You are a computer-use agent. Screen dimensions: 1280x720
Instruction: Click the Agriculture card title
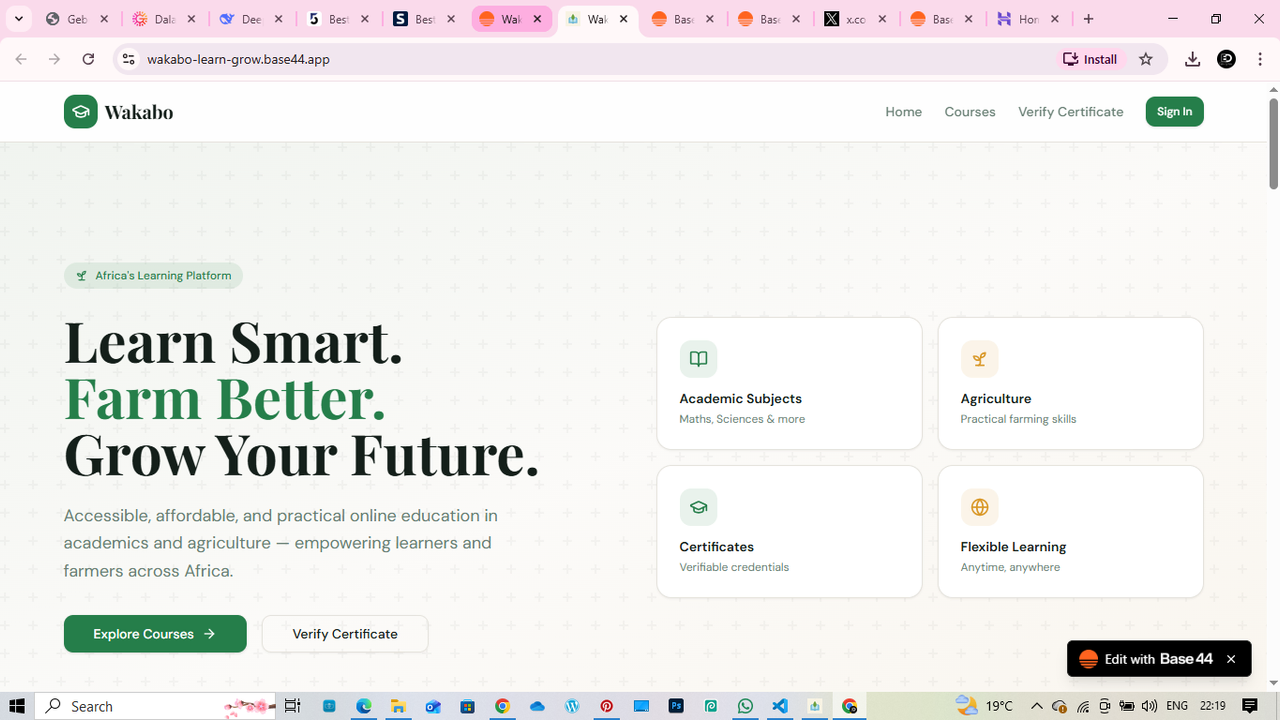pyautogui.click(x=996, y=399)
